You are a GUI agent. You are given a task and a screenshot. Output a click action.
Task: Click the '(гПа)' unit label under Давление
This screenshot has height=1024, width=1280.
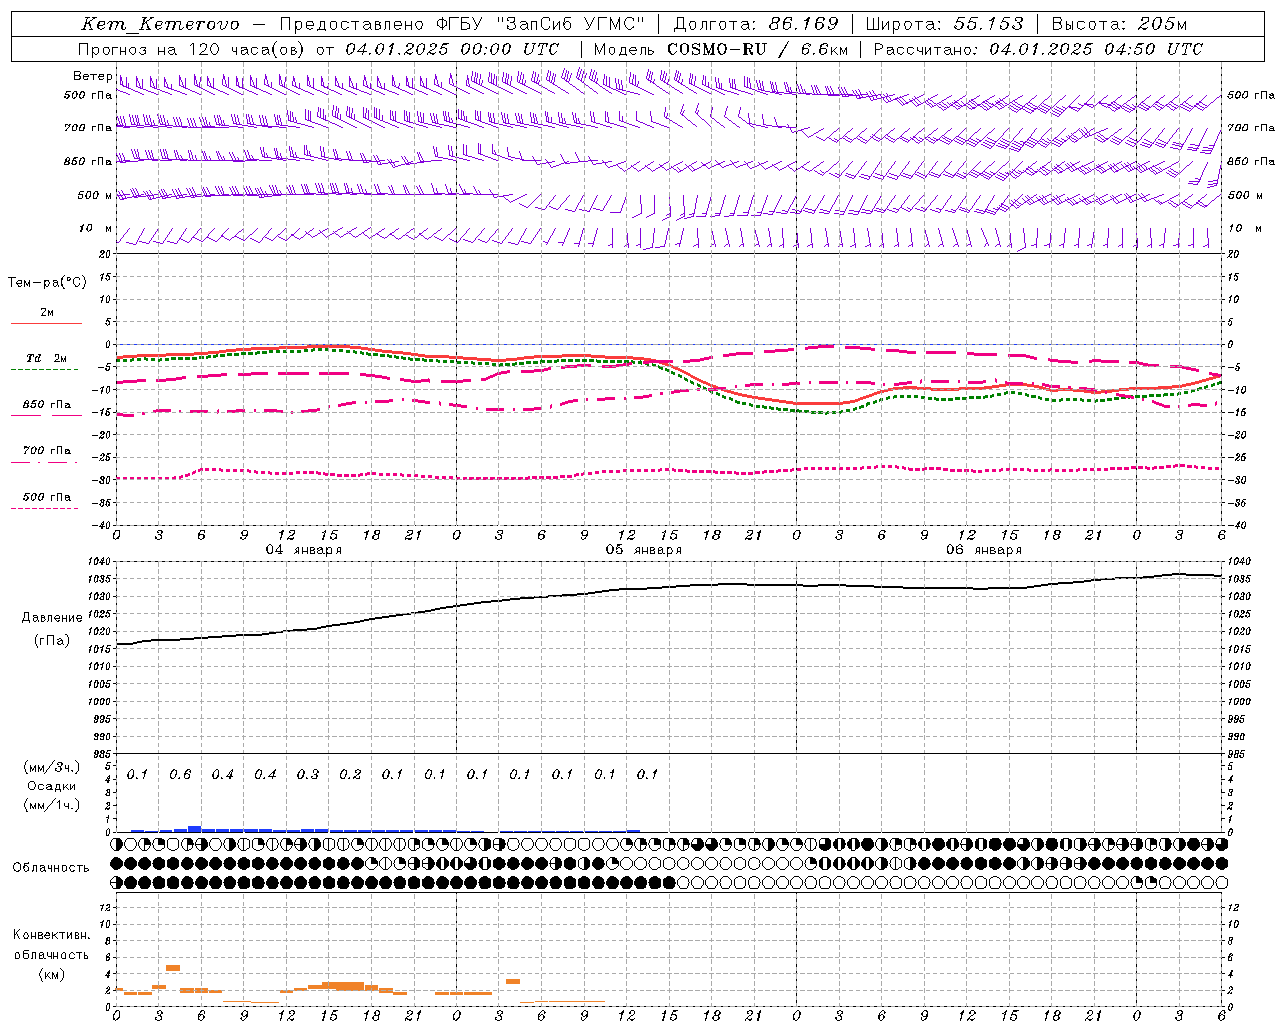52,641
